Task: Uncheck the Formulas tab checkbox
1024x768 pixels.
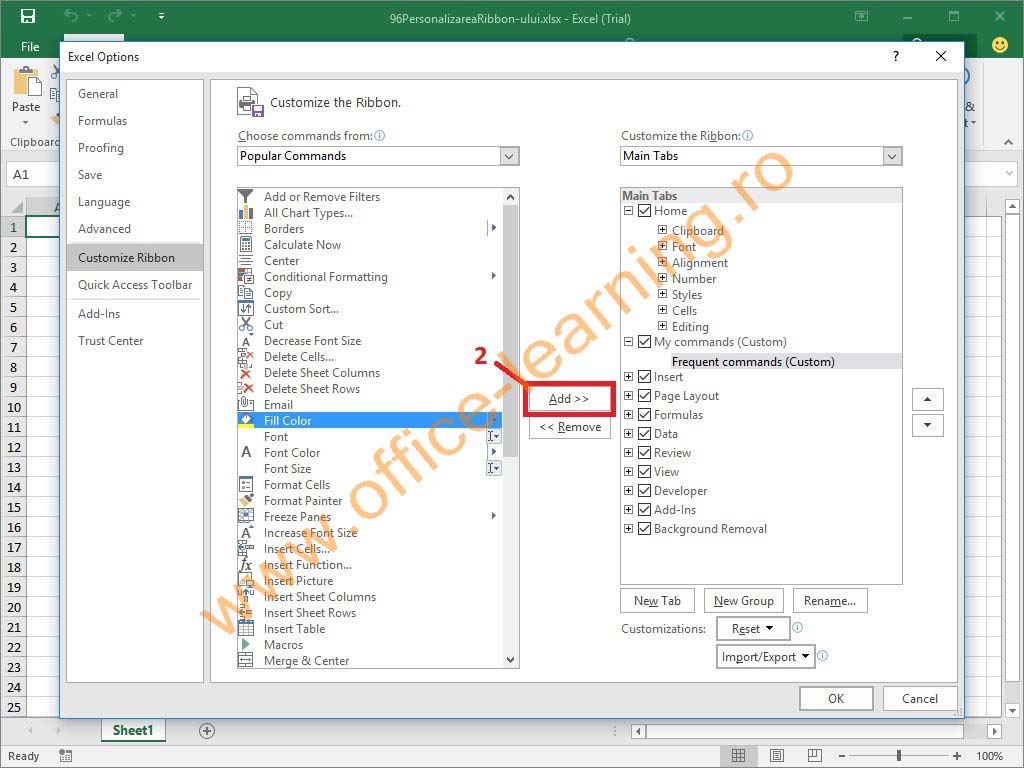Action: [644, 415]
